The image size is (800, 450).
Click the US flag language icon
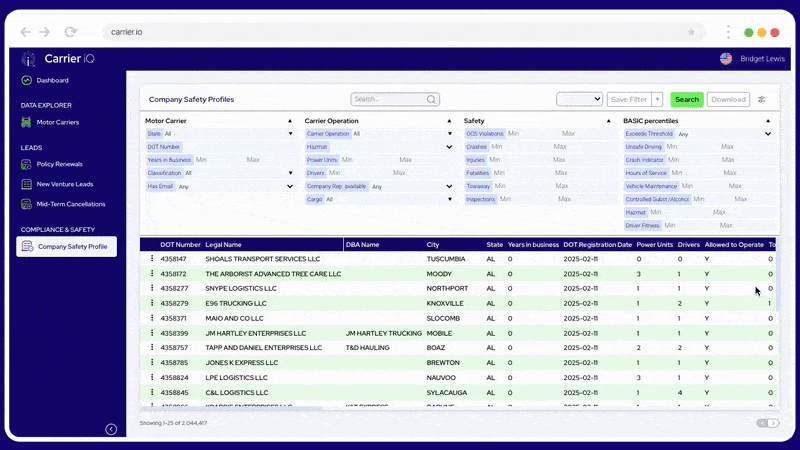pyautogui.click(x=726, y=59)
